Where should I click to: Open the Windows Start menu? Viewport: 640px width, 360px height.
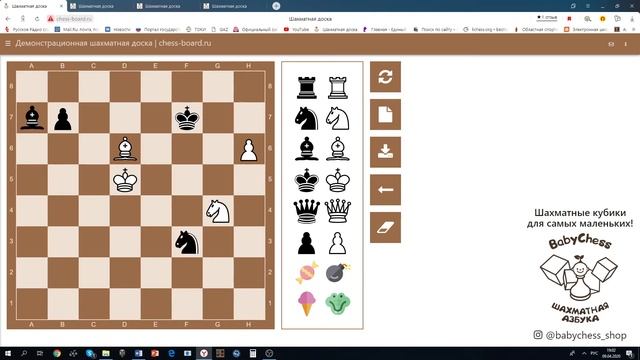(8, 353)
